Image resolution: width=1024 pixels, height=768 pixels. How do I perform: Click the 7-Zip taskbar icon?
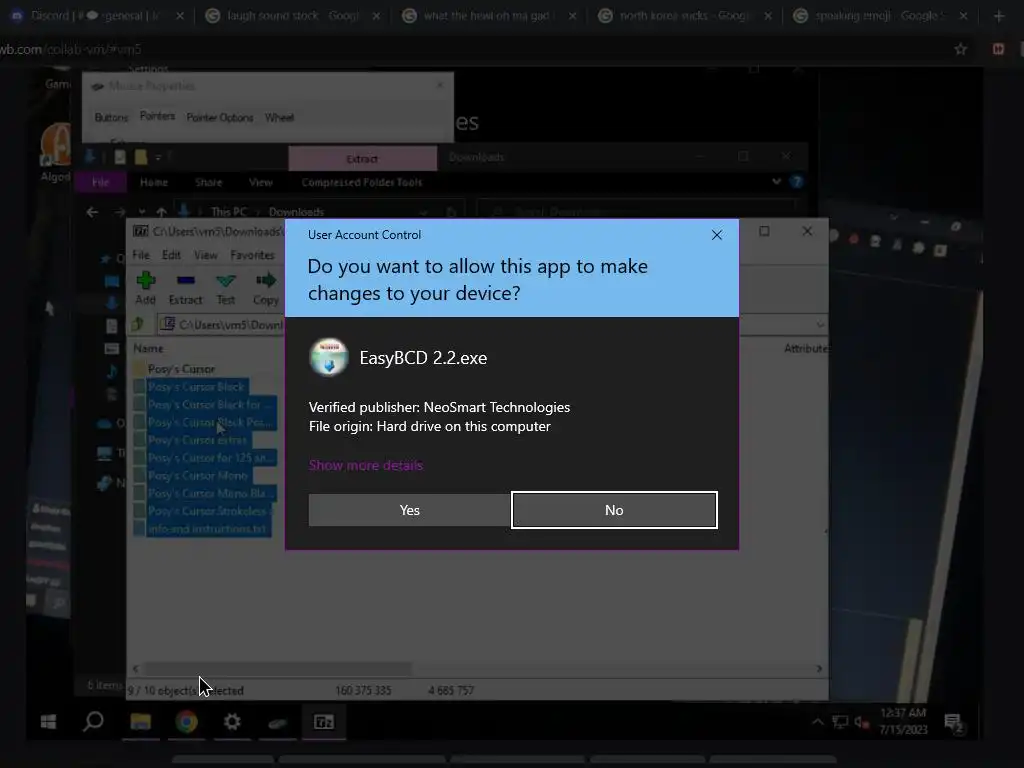[324, 722]
